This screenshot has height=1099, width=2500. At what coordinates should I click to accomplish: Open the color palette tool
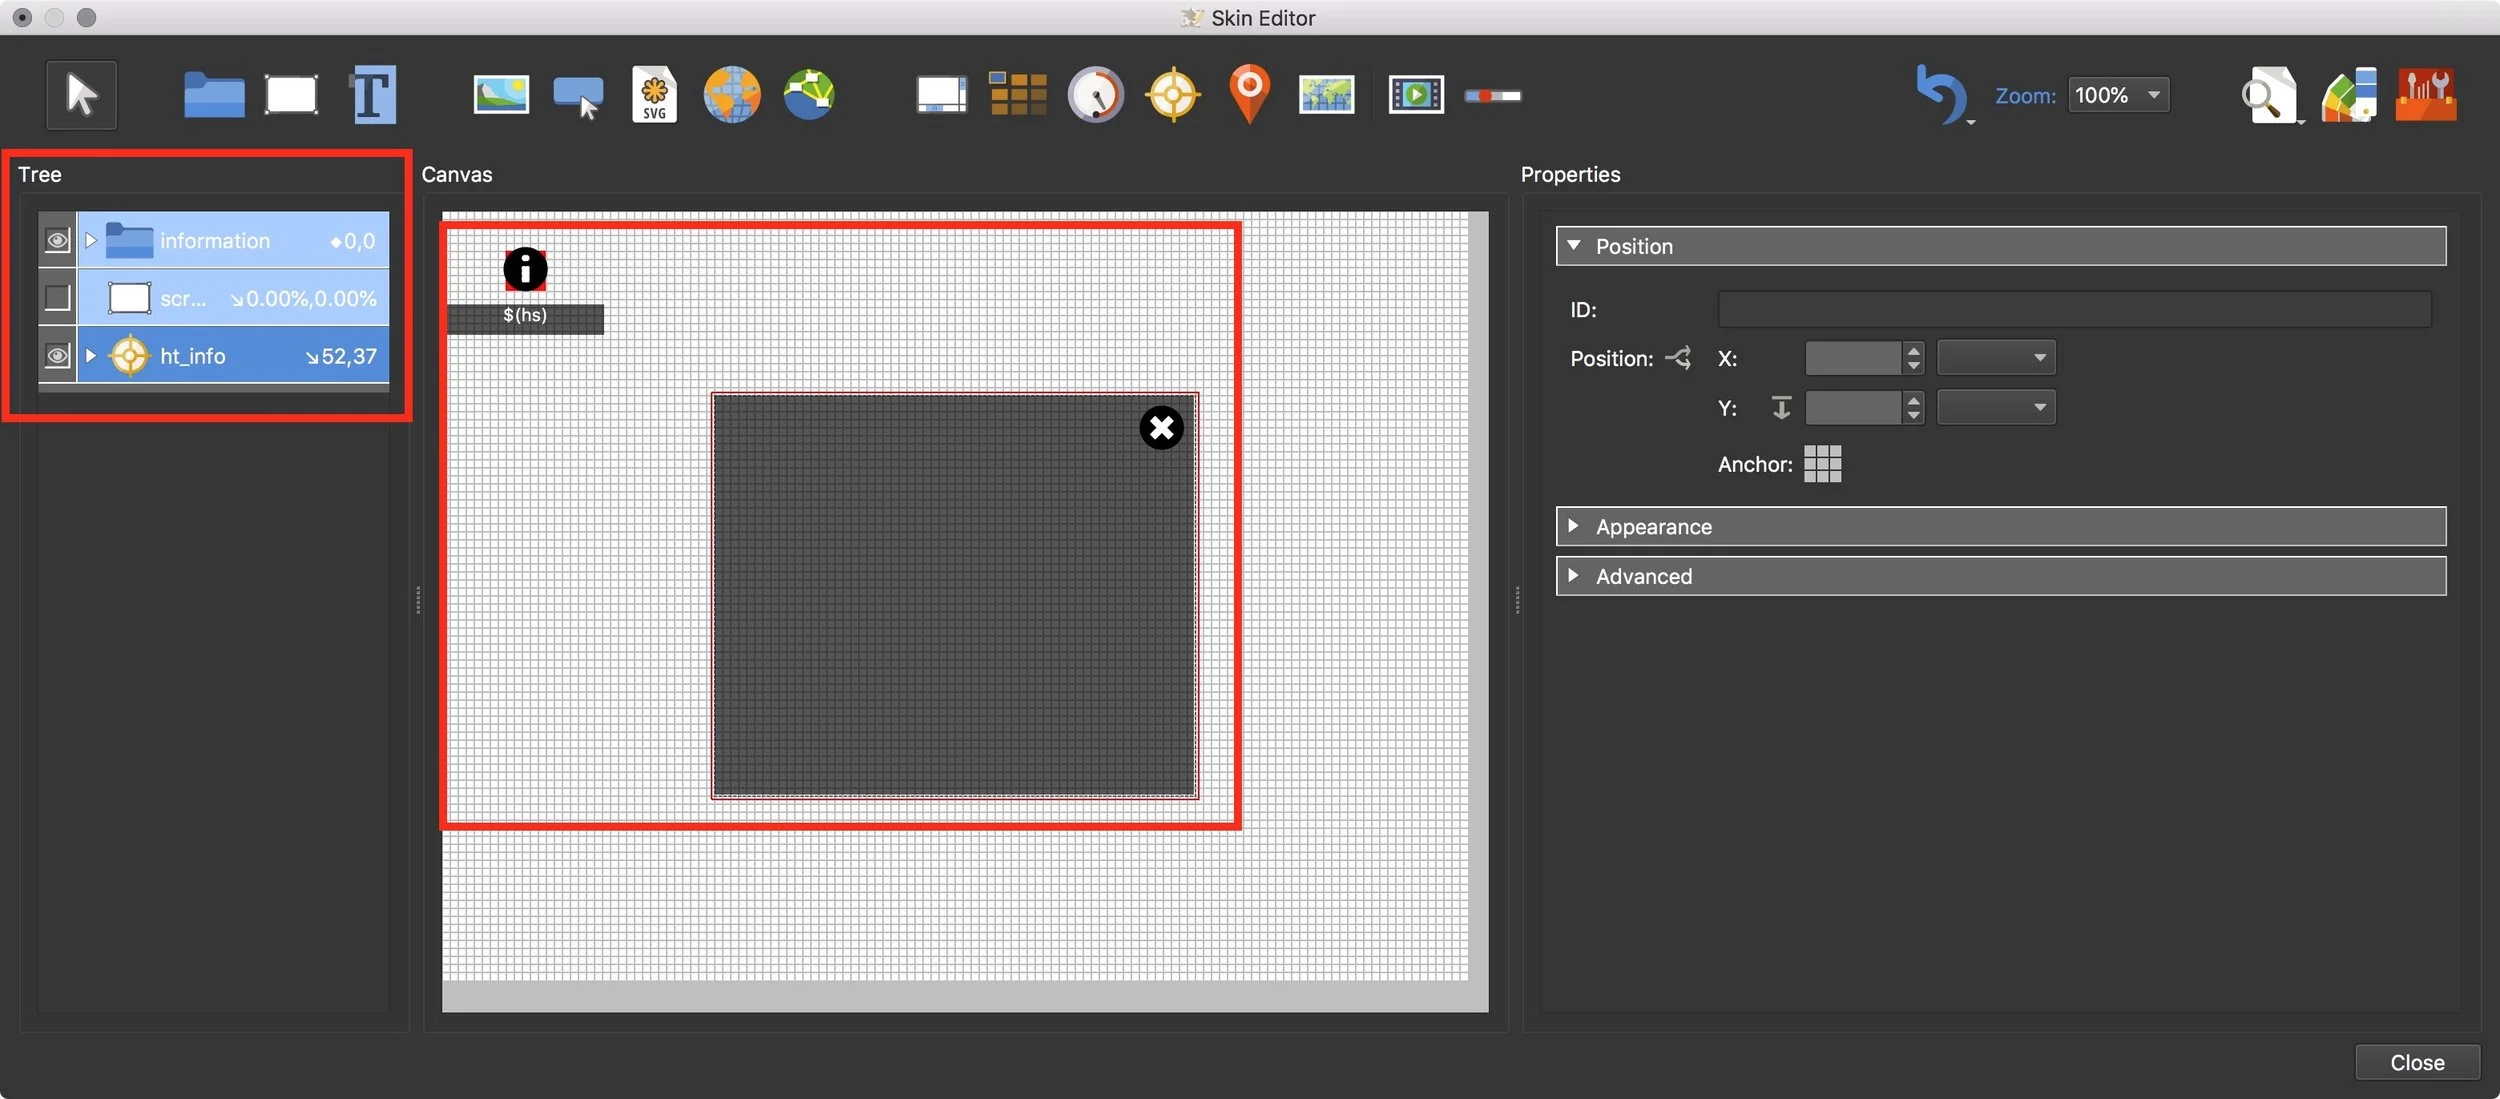pos(2349,96)
